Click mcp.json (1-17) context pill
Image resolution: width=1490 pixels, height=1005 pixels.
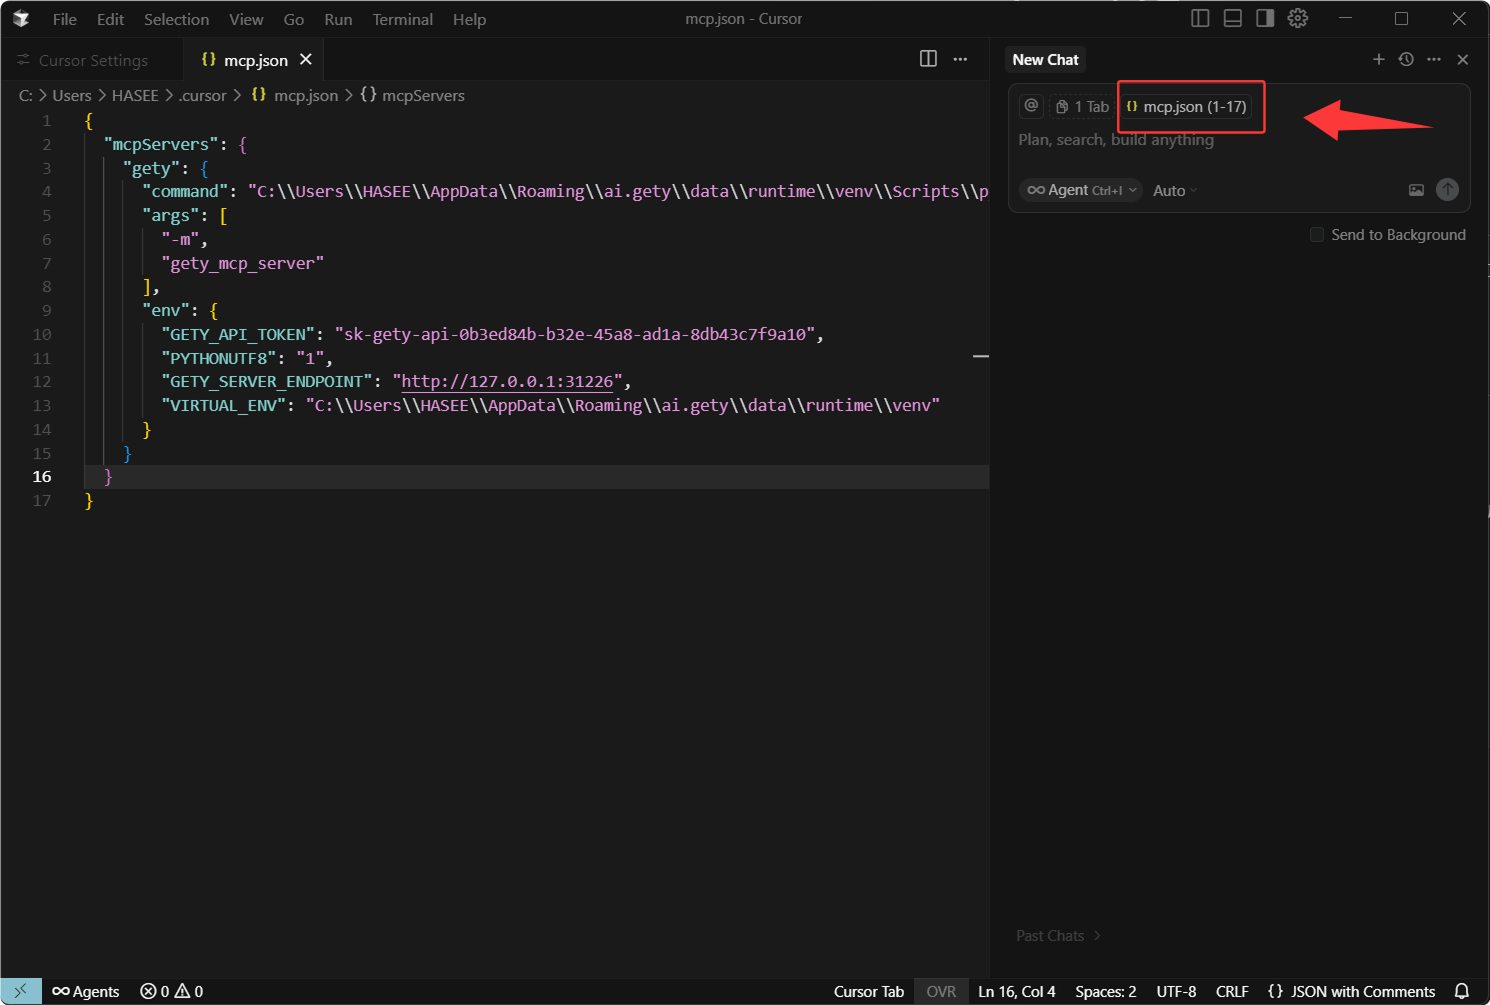(x=1186, y=106)
